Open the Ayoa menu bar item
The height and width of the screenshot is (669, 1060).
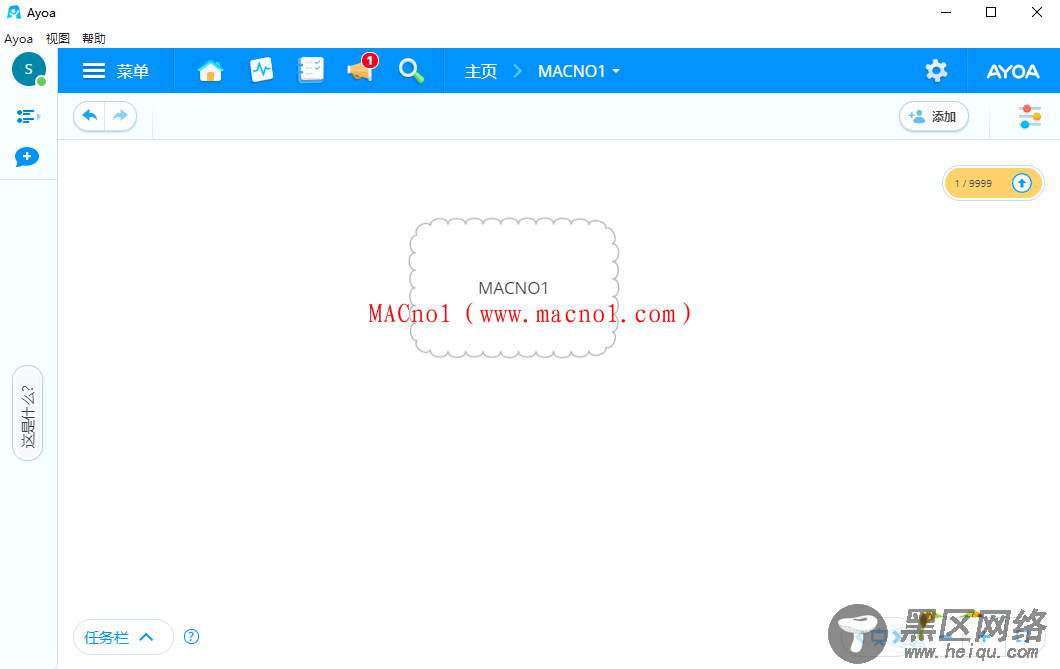[x=18, y=39]
